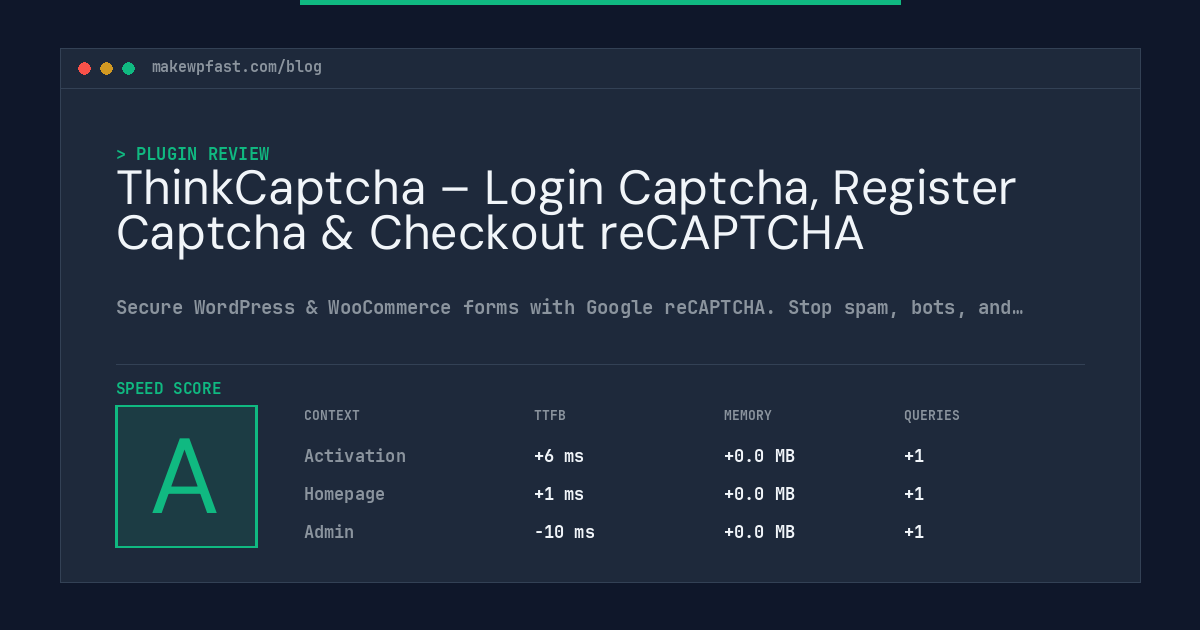Click the SPEED SCORE label

pos(169,388)
